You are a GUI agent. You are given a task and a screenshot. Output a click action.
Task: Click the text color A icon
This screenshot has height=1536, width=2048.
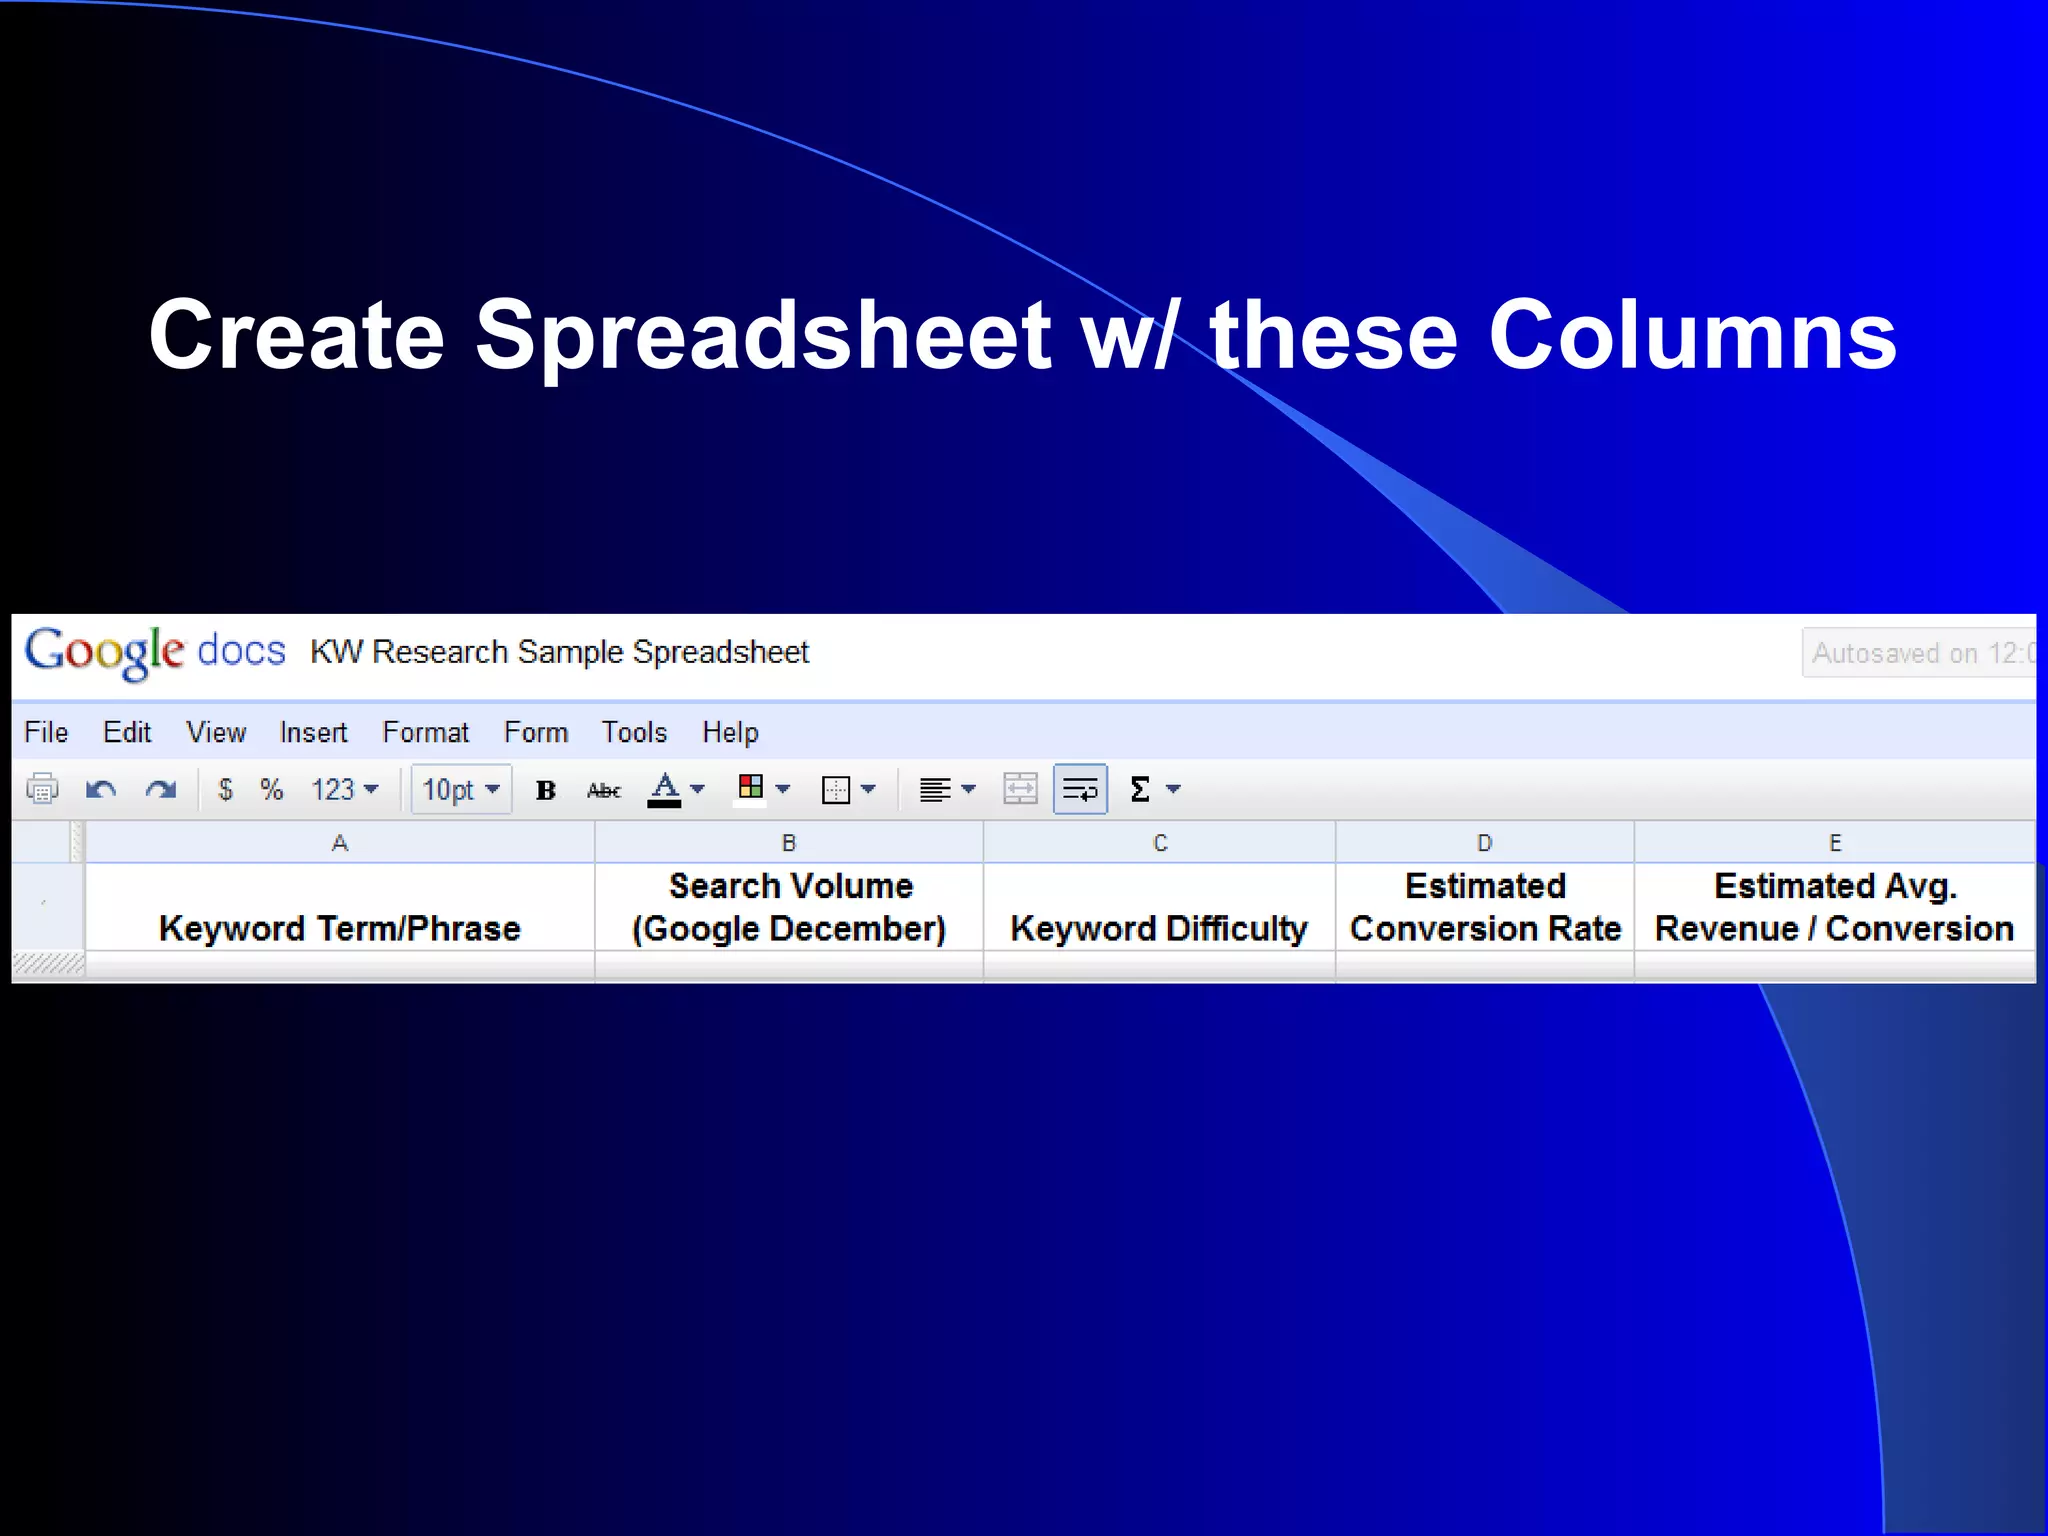click(664, 790)
